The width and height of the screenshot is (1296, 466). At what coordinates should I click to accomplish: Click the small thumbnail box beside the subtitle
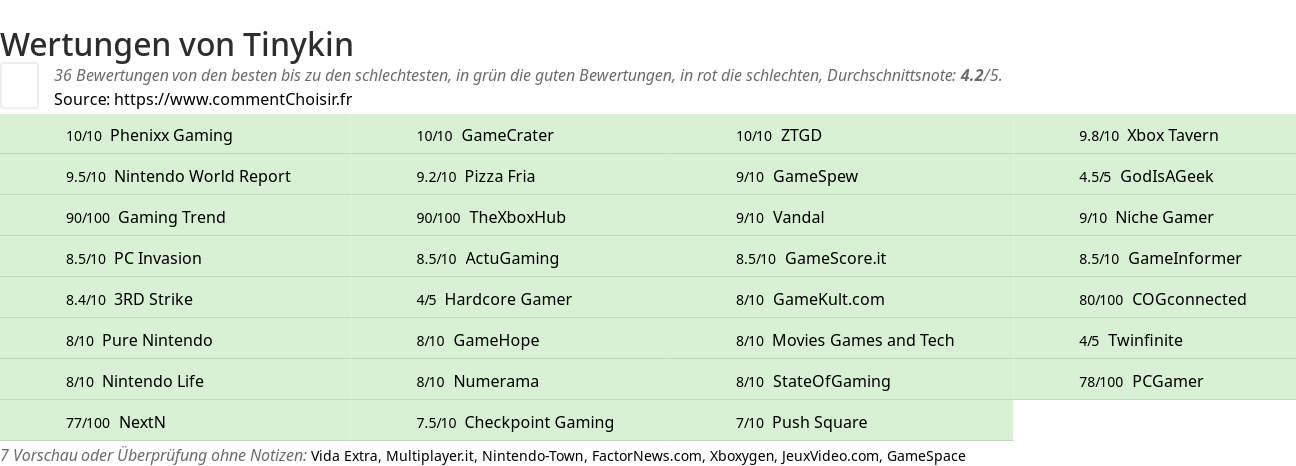(x=20, y=85)
